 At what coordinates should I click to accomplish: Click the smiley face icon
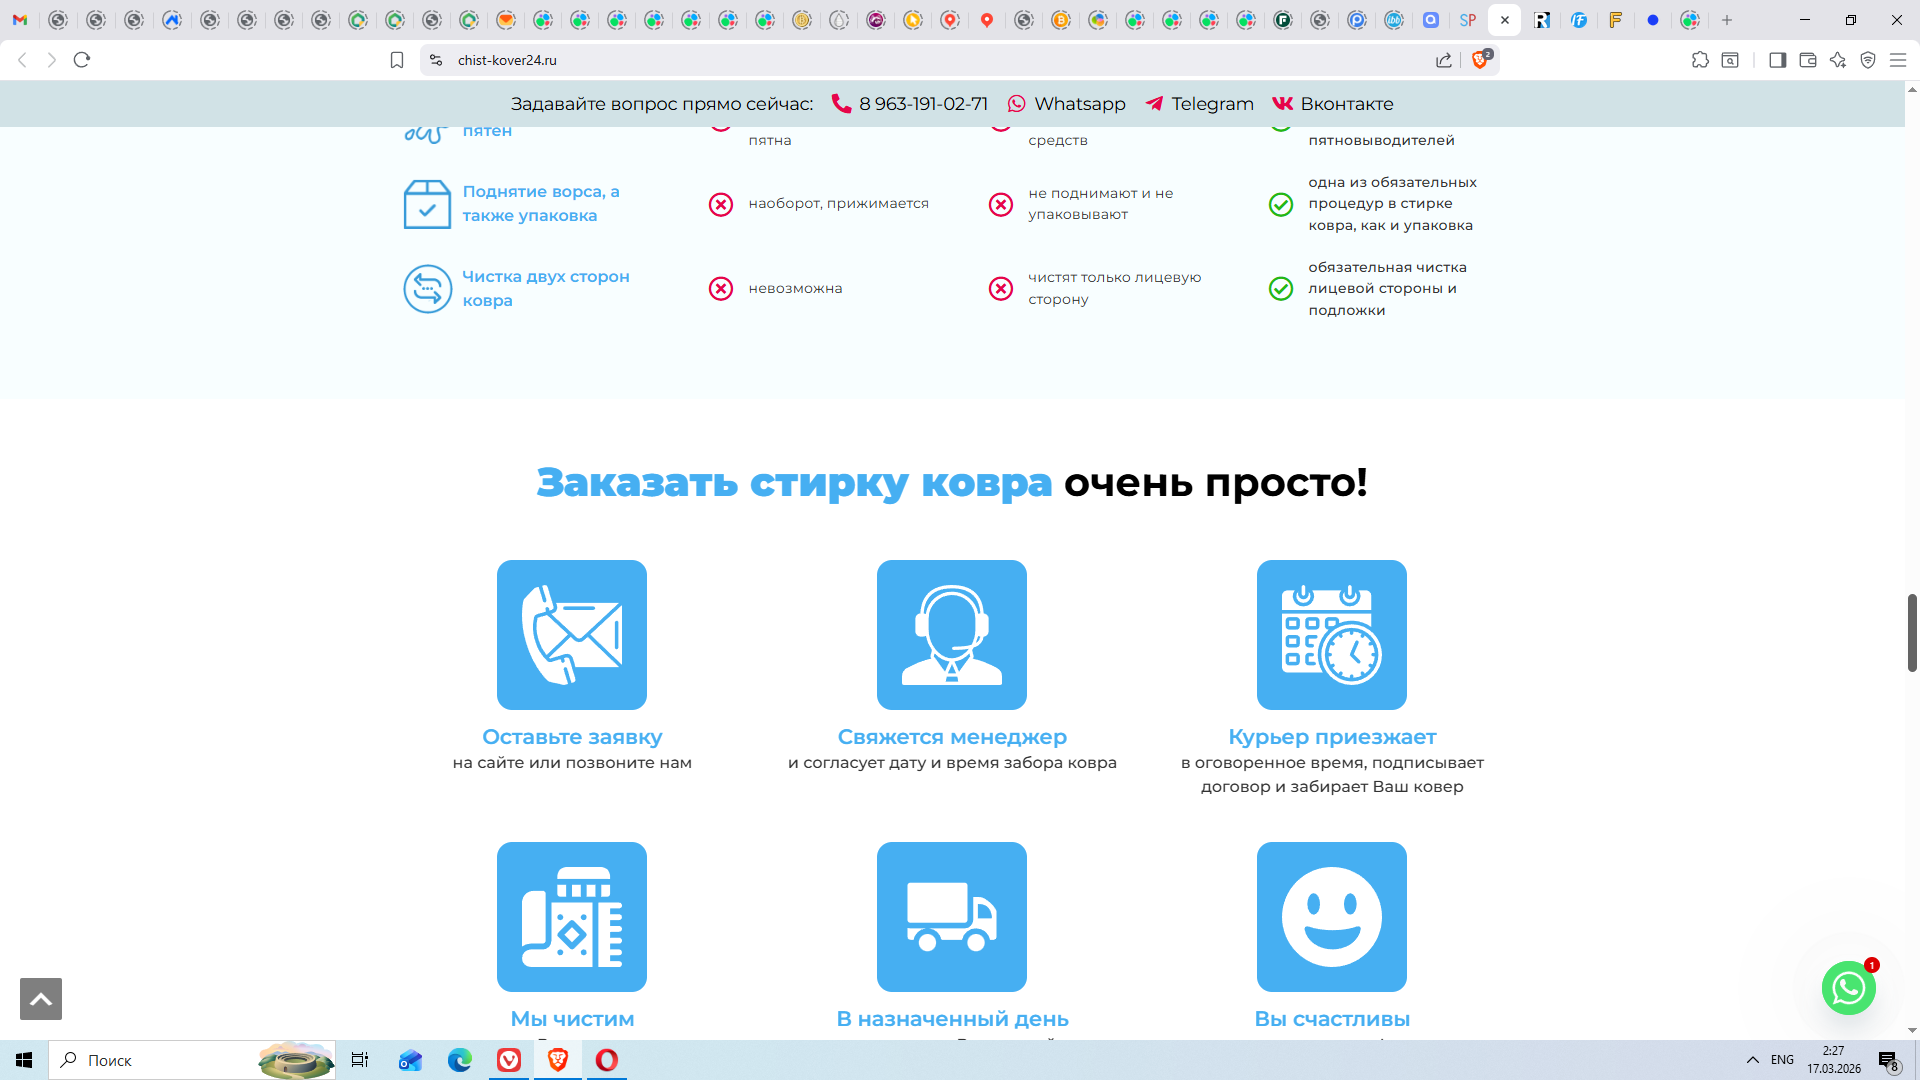click(1332, 917)
